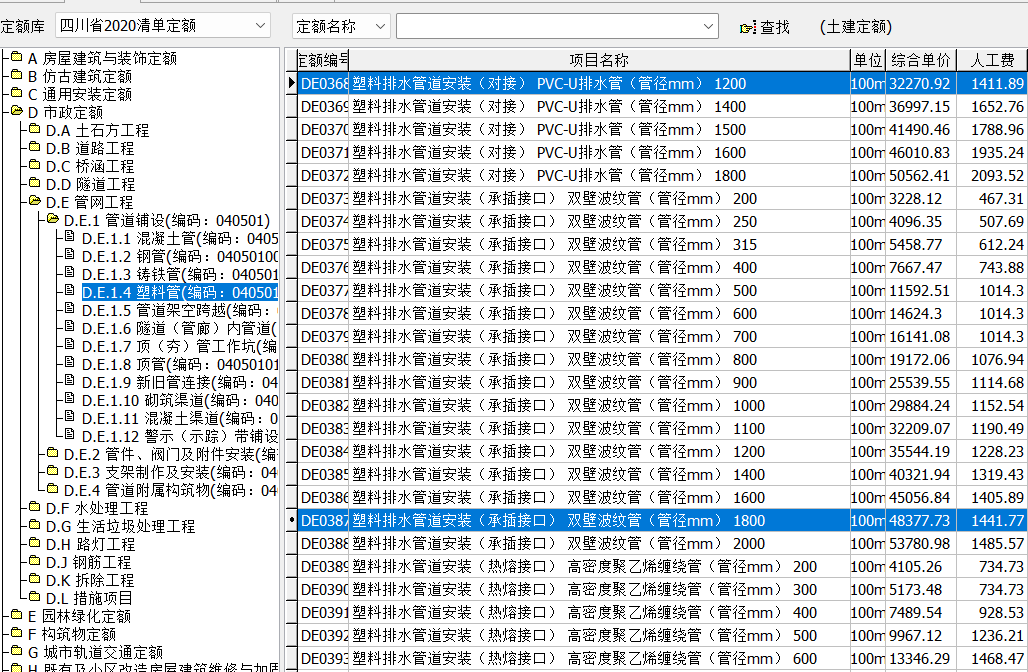Select row DE0384 双壁波纹管 1200
Image resolution: width=1028 pixels, height=672 pixels.
662,452
